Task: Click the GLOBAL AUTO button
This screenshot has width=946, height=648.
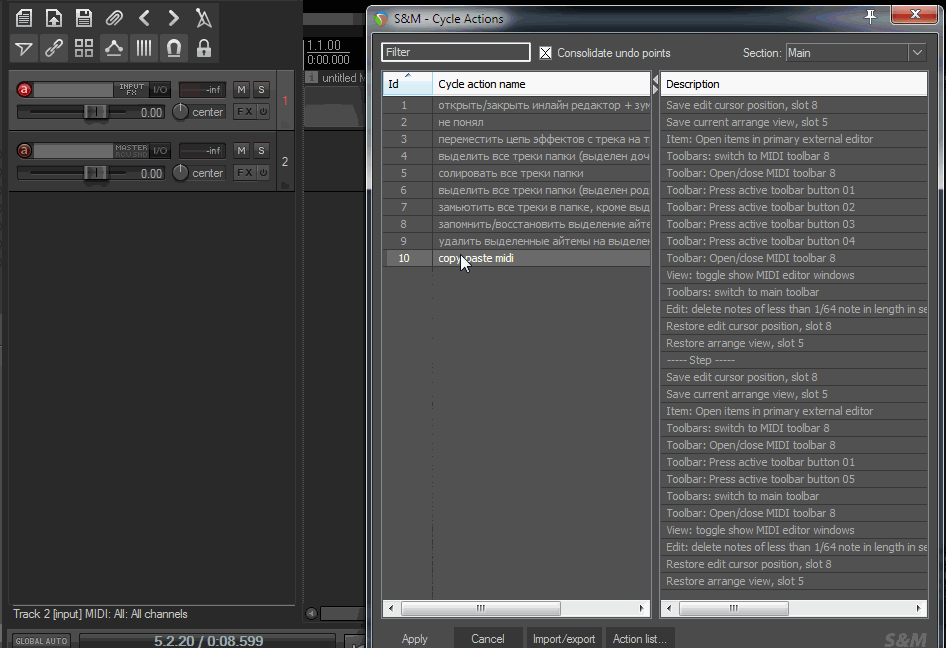Action: [x=41, y=641]
